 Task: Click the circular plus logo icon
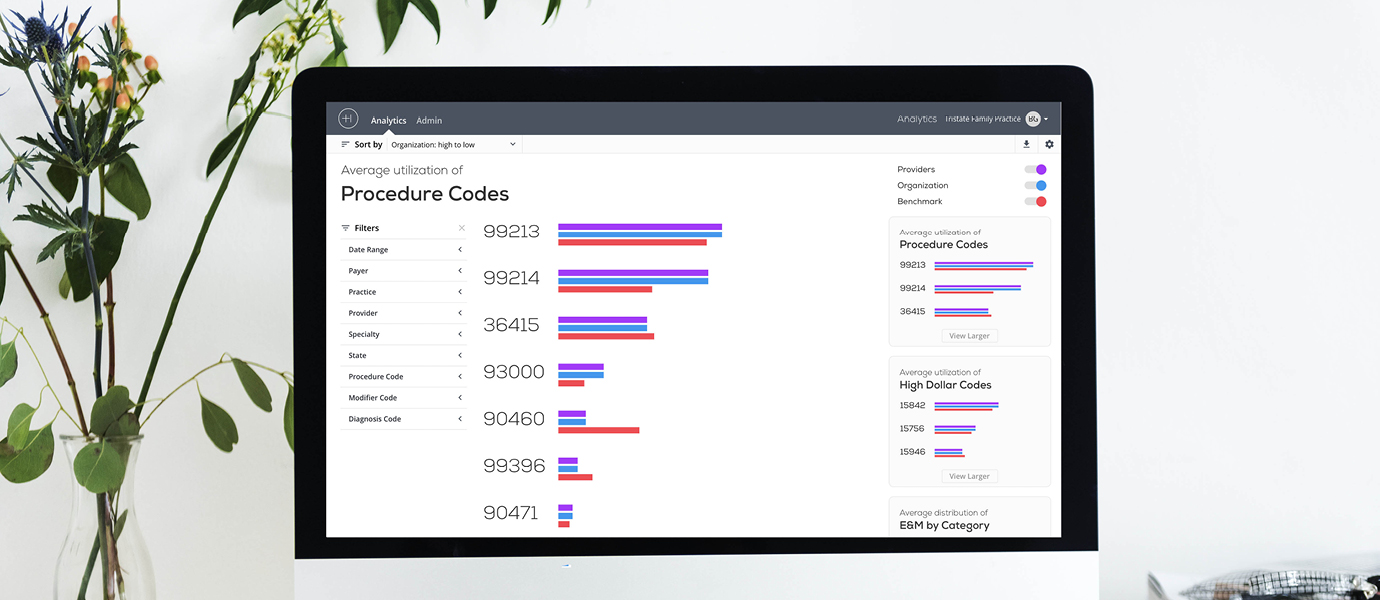(x=348, y=119)
